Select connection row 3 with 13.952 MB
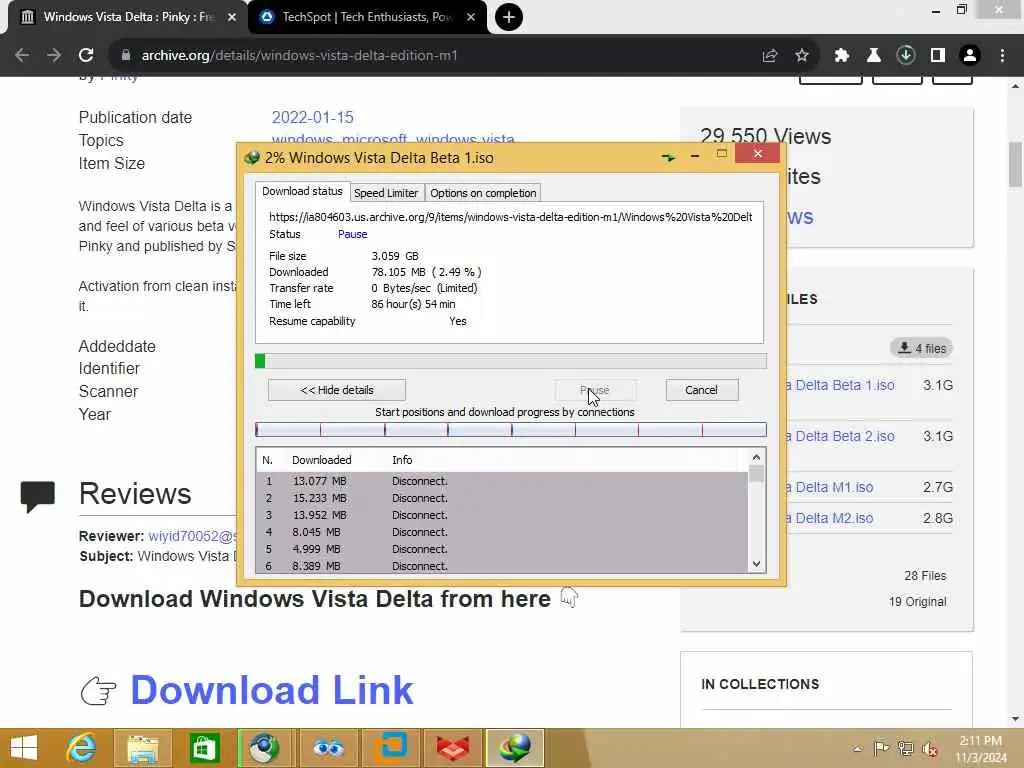The image size is (1024, 768). click(x=501, y=515)
